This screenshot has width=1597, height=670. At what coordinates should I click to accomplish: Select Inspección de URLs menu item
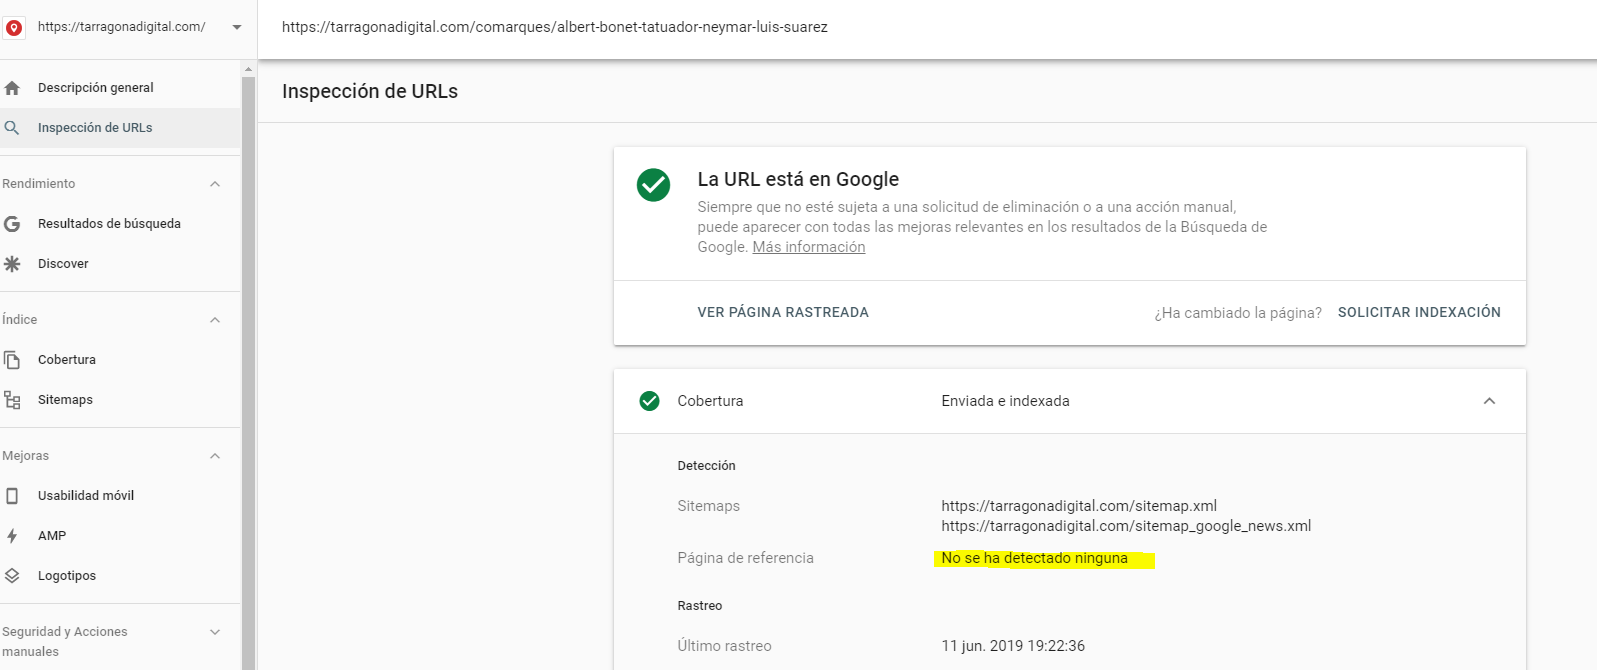point(120,128)
